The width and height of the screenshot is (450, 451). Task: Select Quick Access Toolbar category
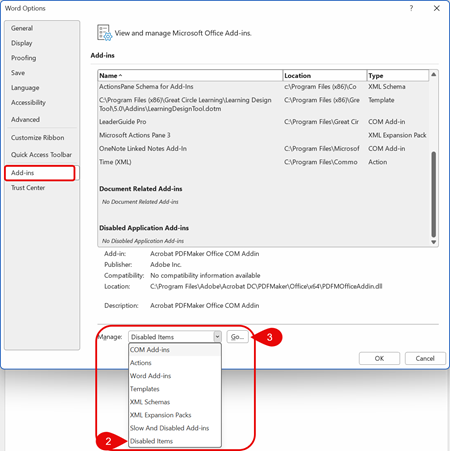[x=41, y=154]
